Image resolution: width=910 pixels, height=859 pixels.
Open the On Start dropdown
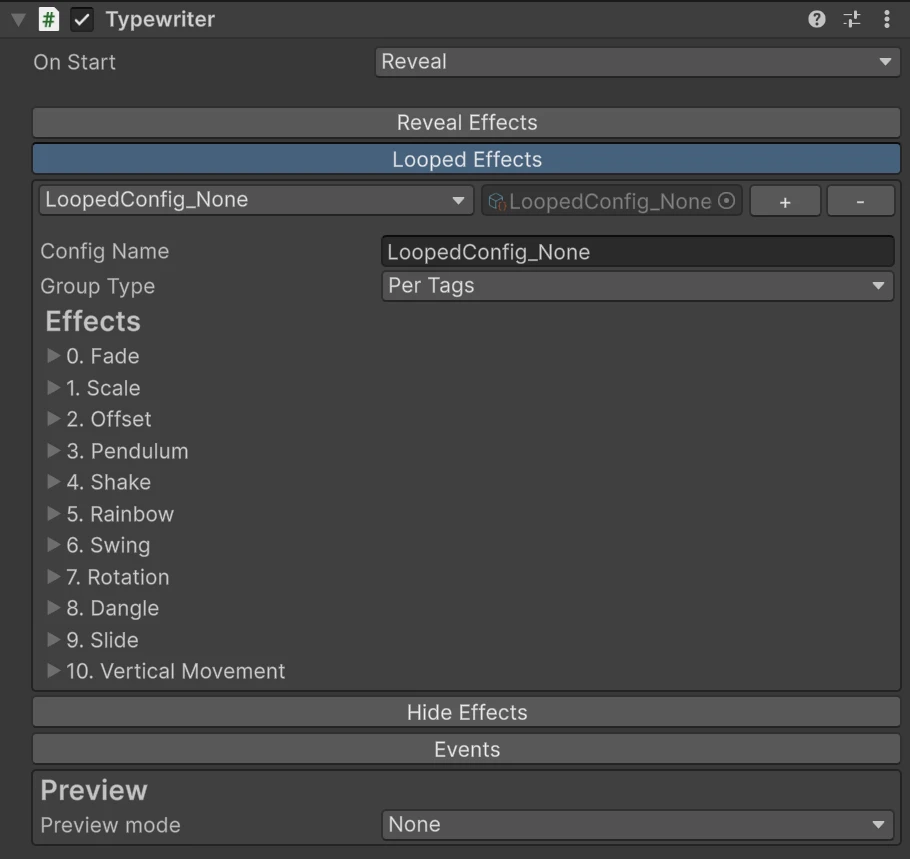click(x=637, y=62)
